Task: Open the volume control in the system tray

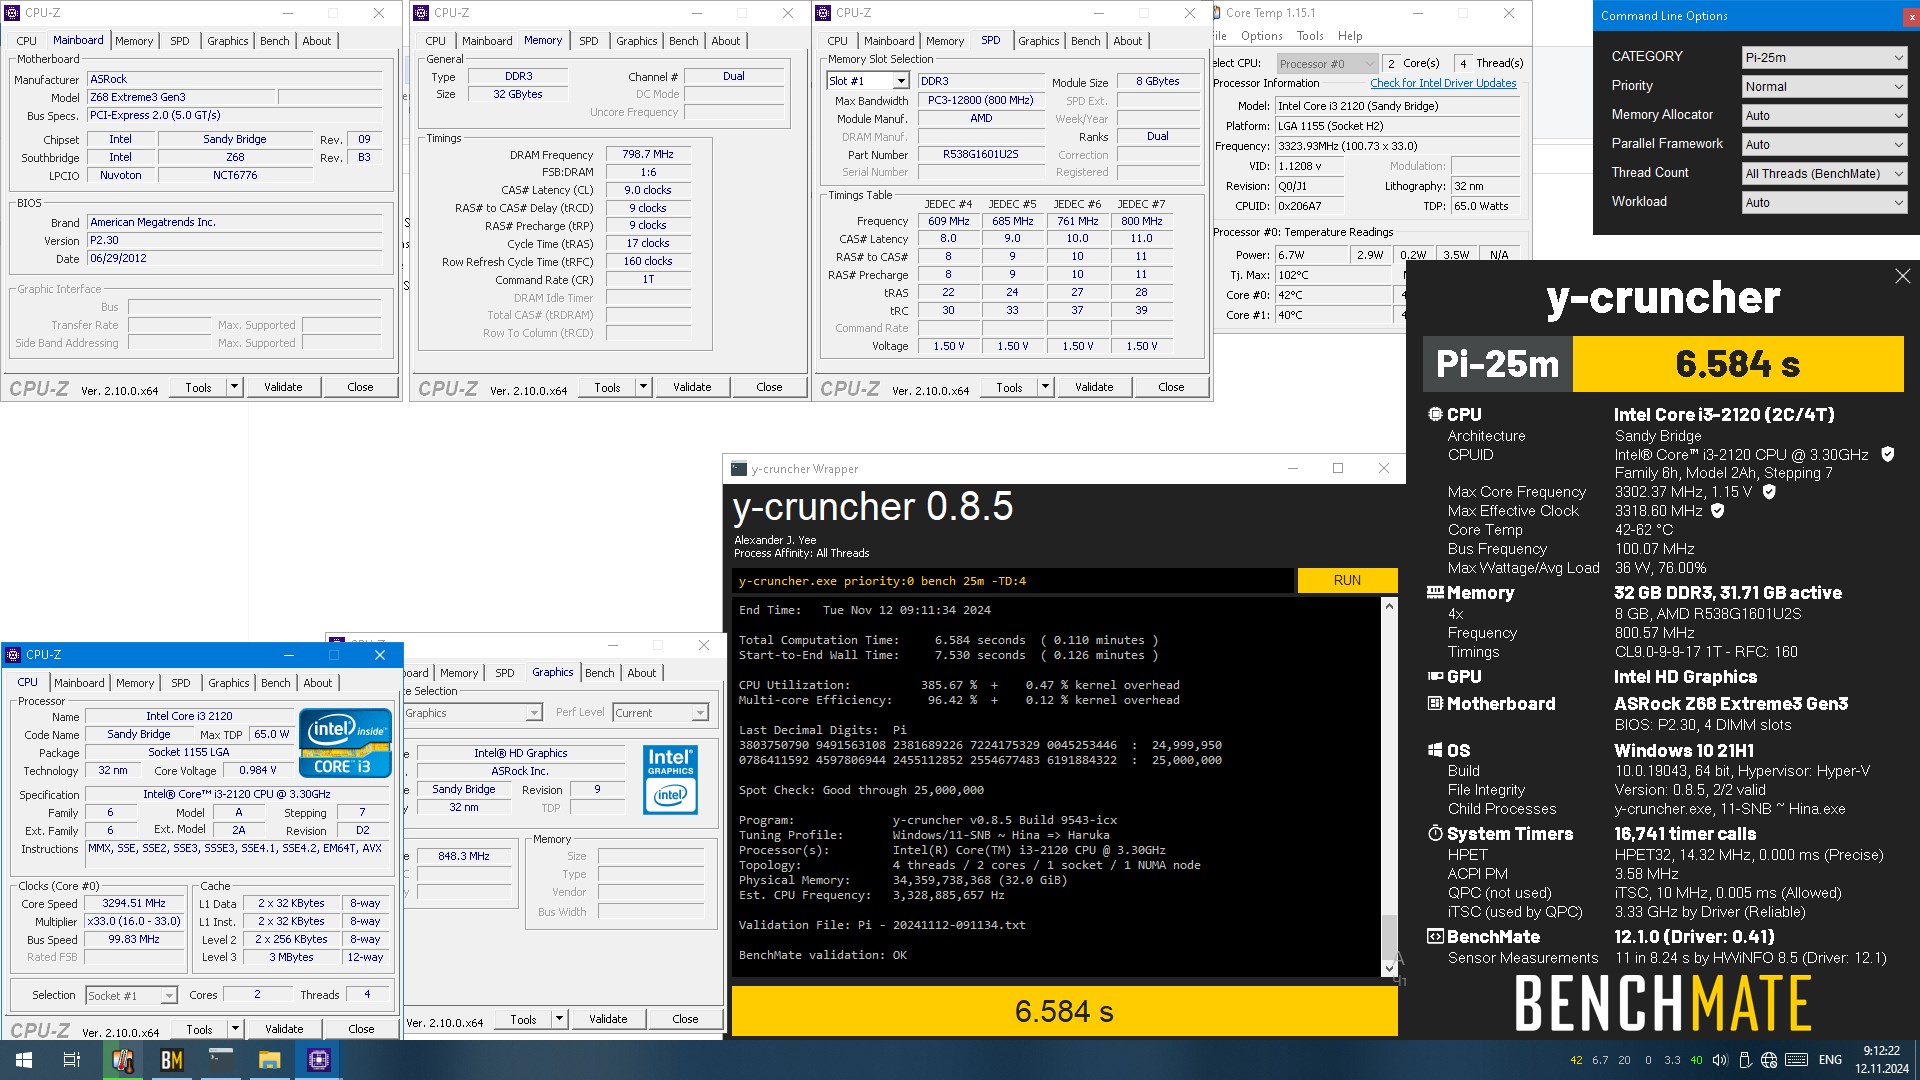Action: (1720, 1060)
